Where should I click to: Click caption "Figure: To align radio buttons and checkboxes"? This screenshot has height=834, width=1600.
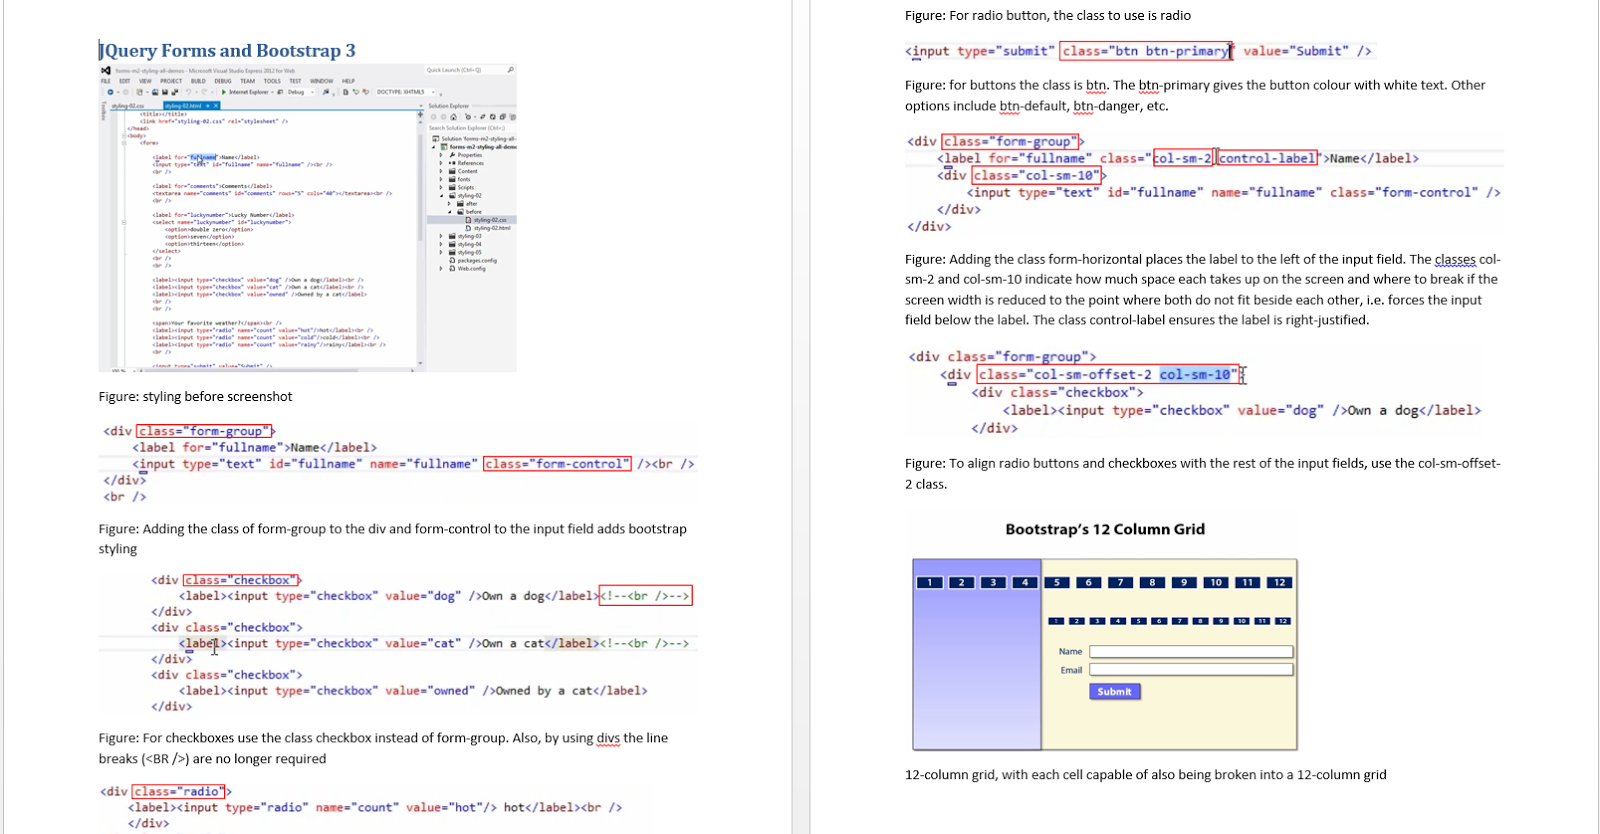(1203, 474)
